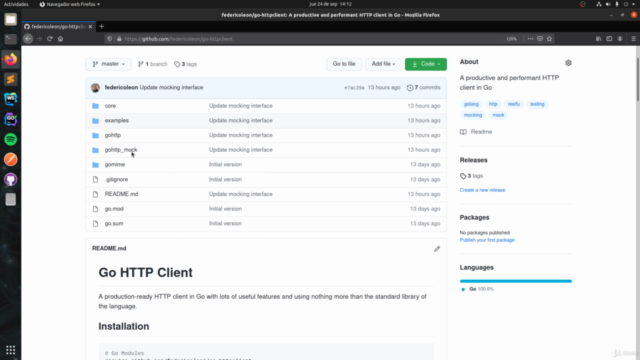The image size is (640, 360).
Task: Go to the Firefox home page
Action: click(60, 39)
